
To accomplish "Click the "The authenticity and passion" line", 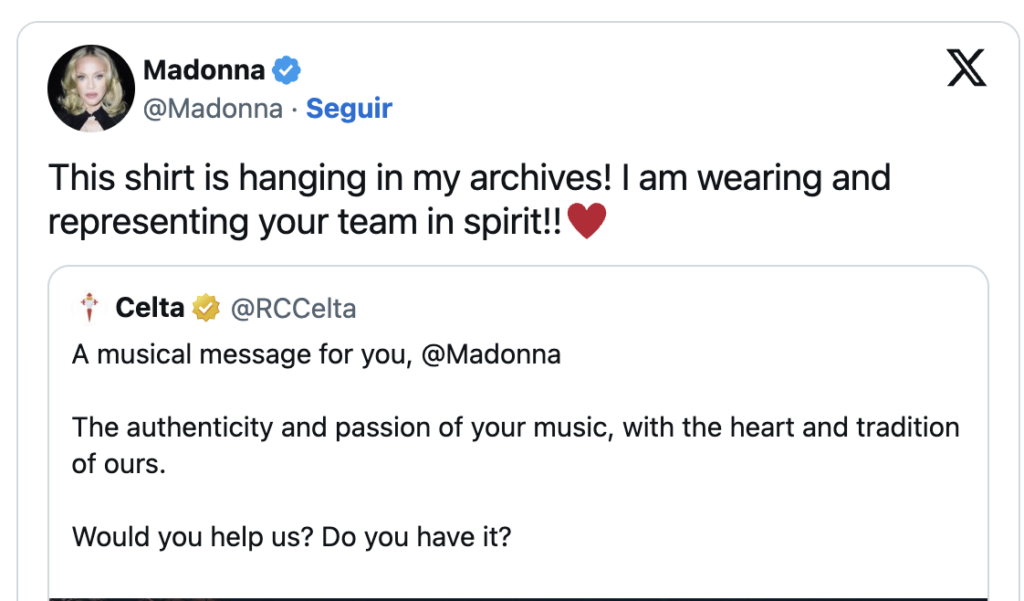I will [x=515, y=428].
